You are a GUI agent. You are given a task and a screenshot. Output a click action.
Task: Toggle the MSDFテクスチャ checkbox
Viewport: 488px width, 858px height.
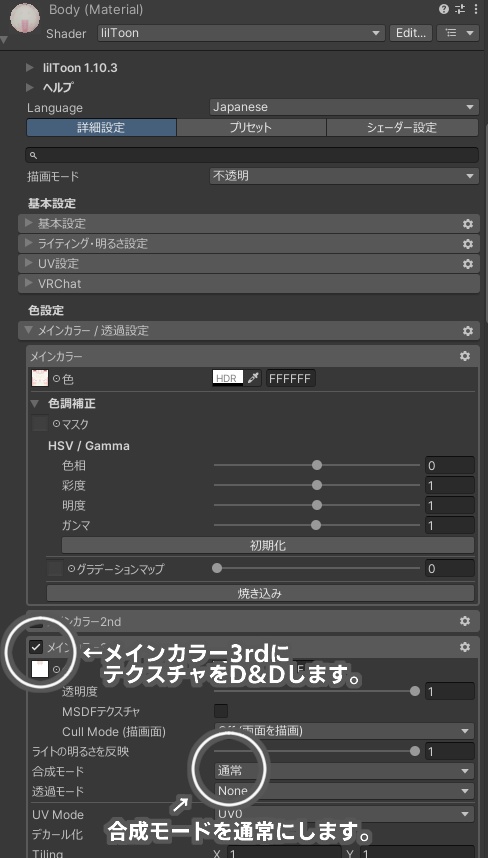[220, 711]
